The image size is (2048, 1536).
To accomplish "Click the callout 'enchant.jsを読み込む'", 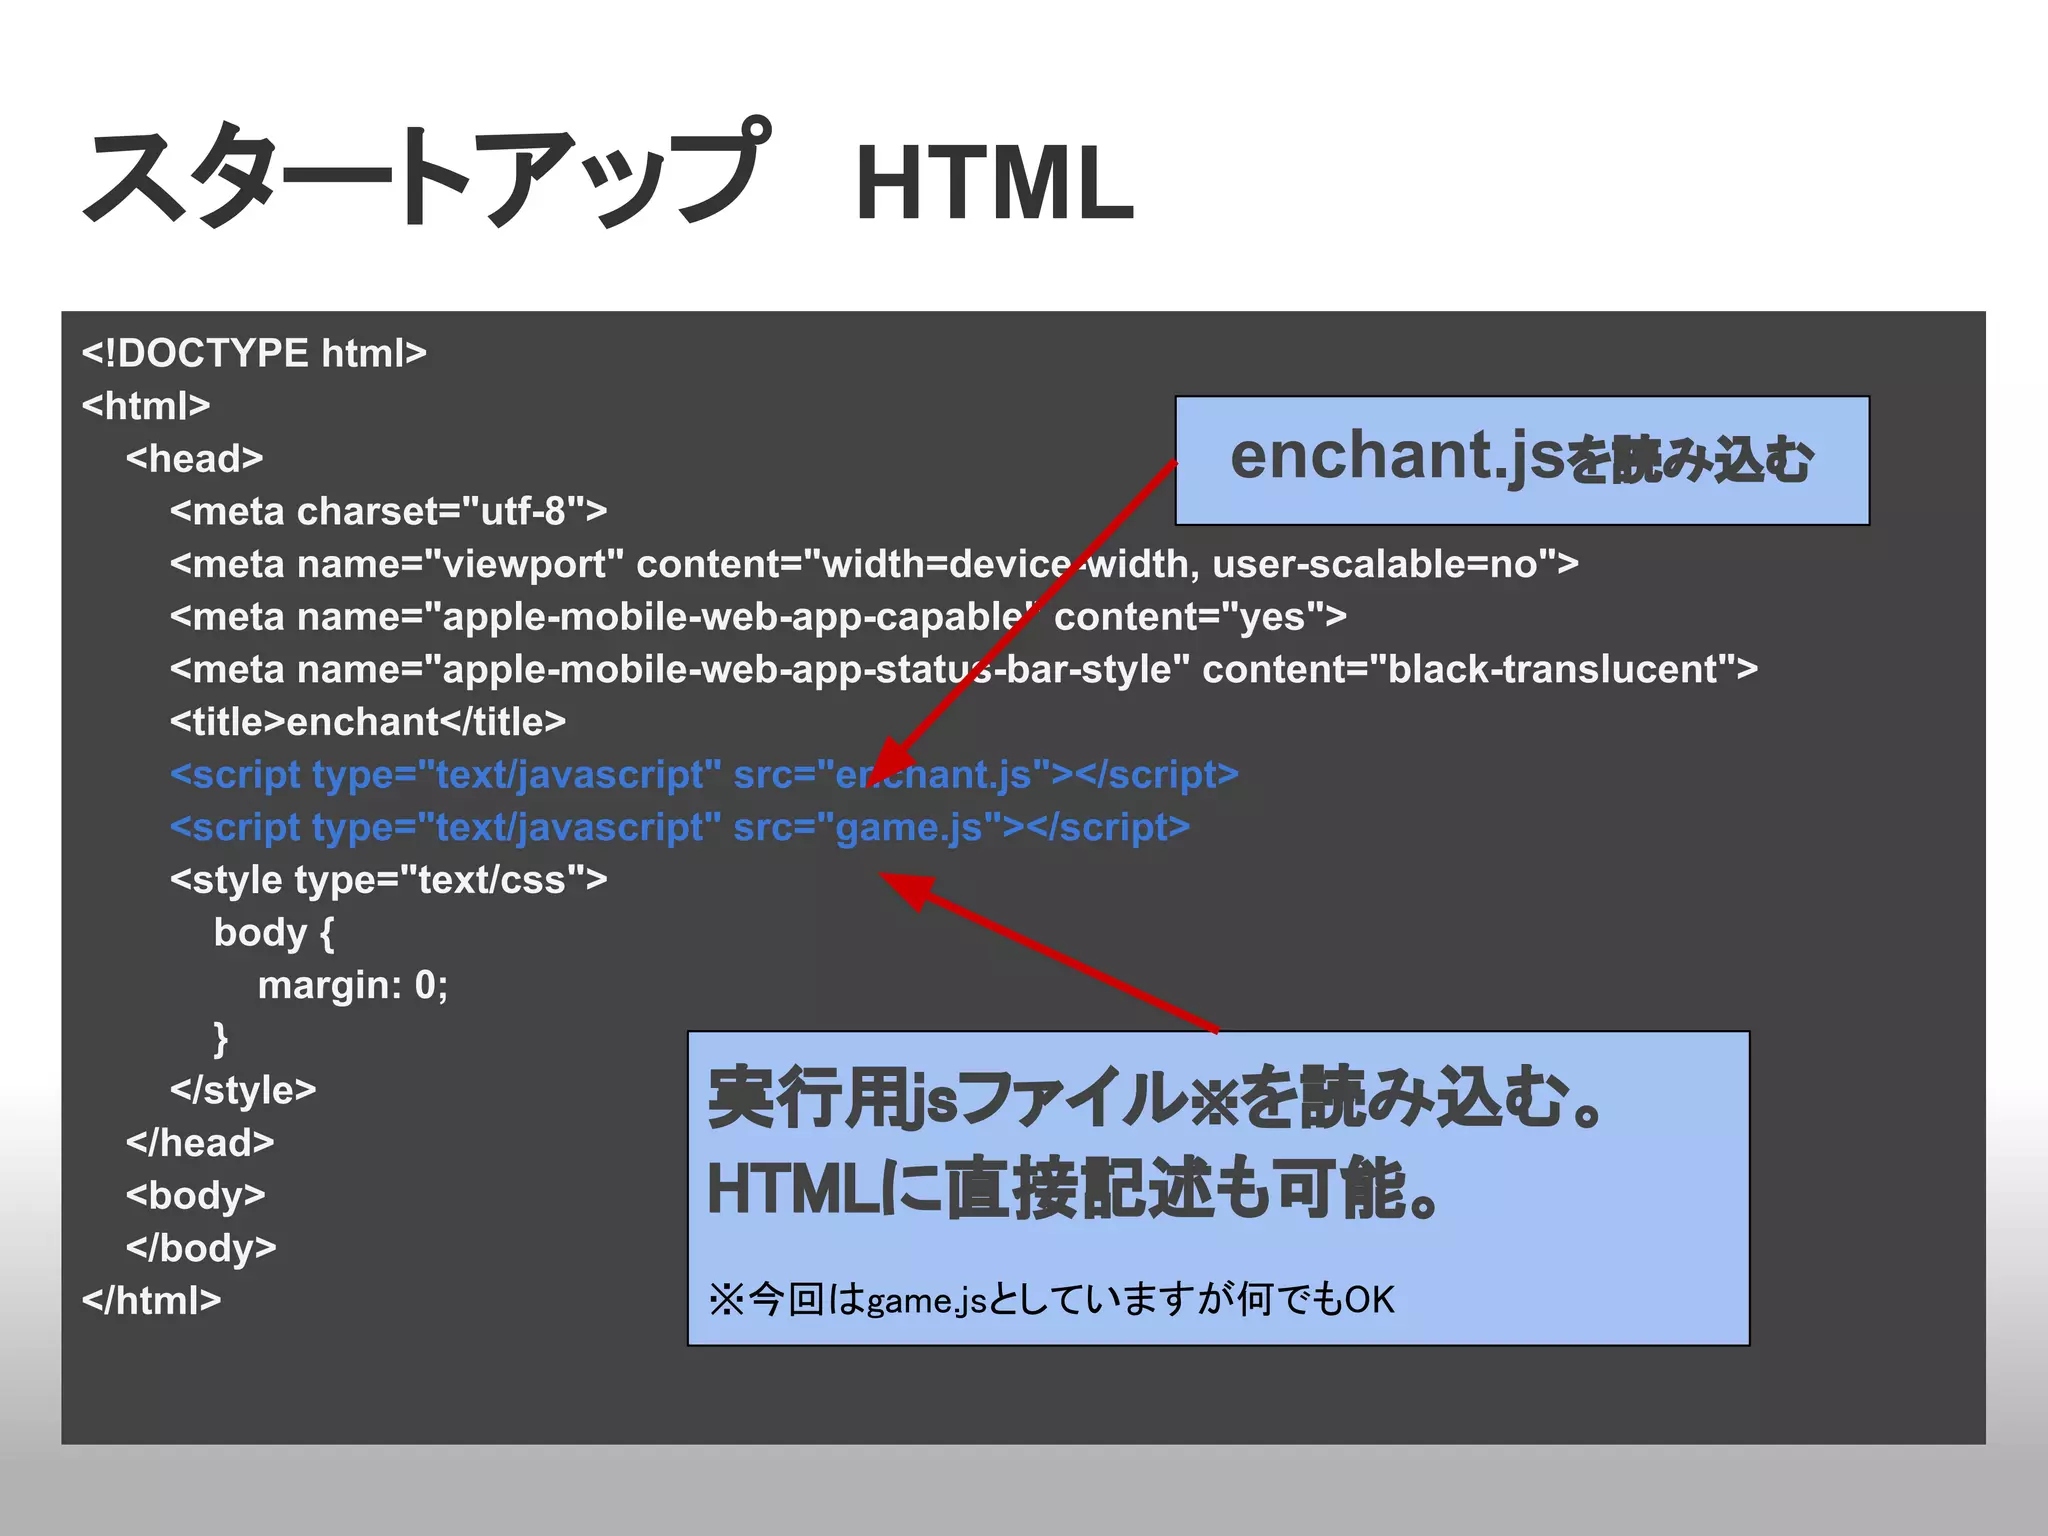I will 1522,460.
